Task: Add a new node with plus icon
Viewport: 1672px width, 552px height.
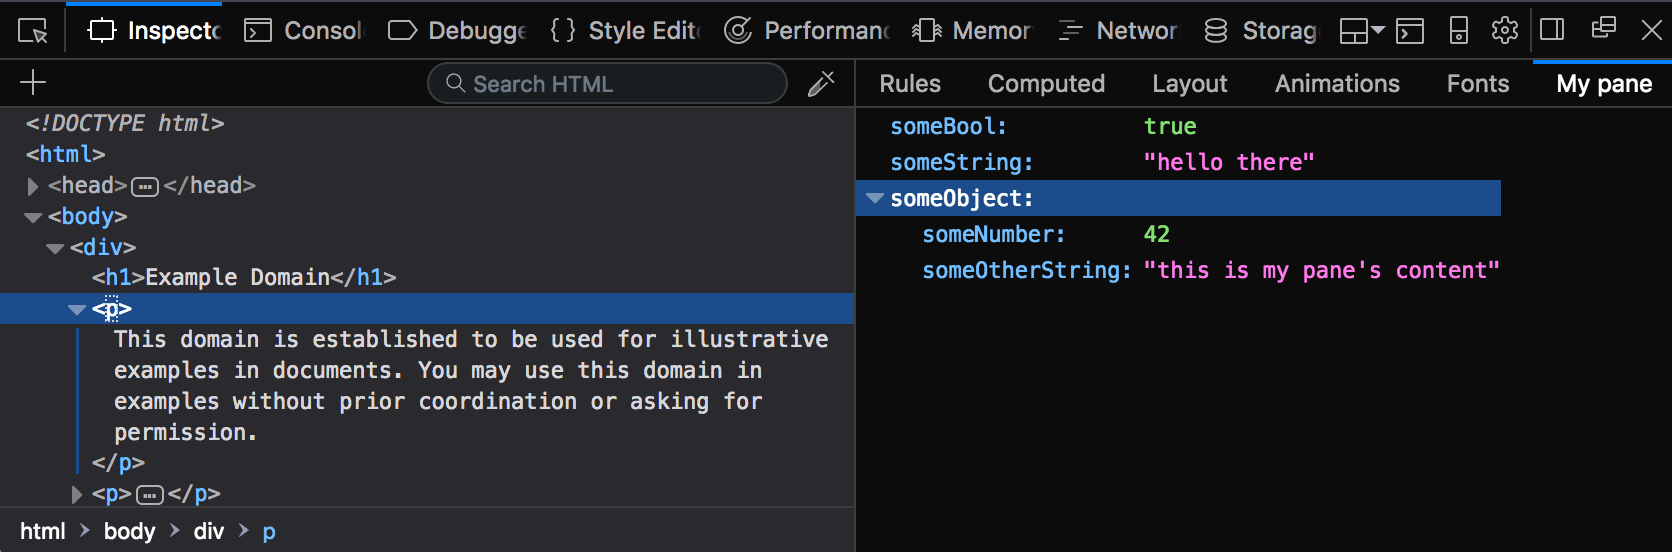Action: pyautogui.click(x=33, y=82)
